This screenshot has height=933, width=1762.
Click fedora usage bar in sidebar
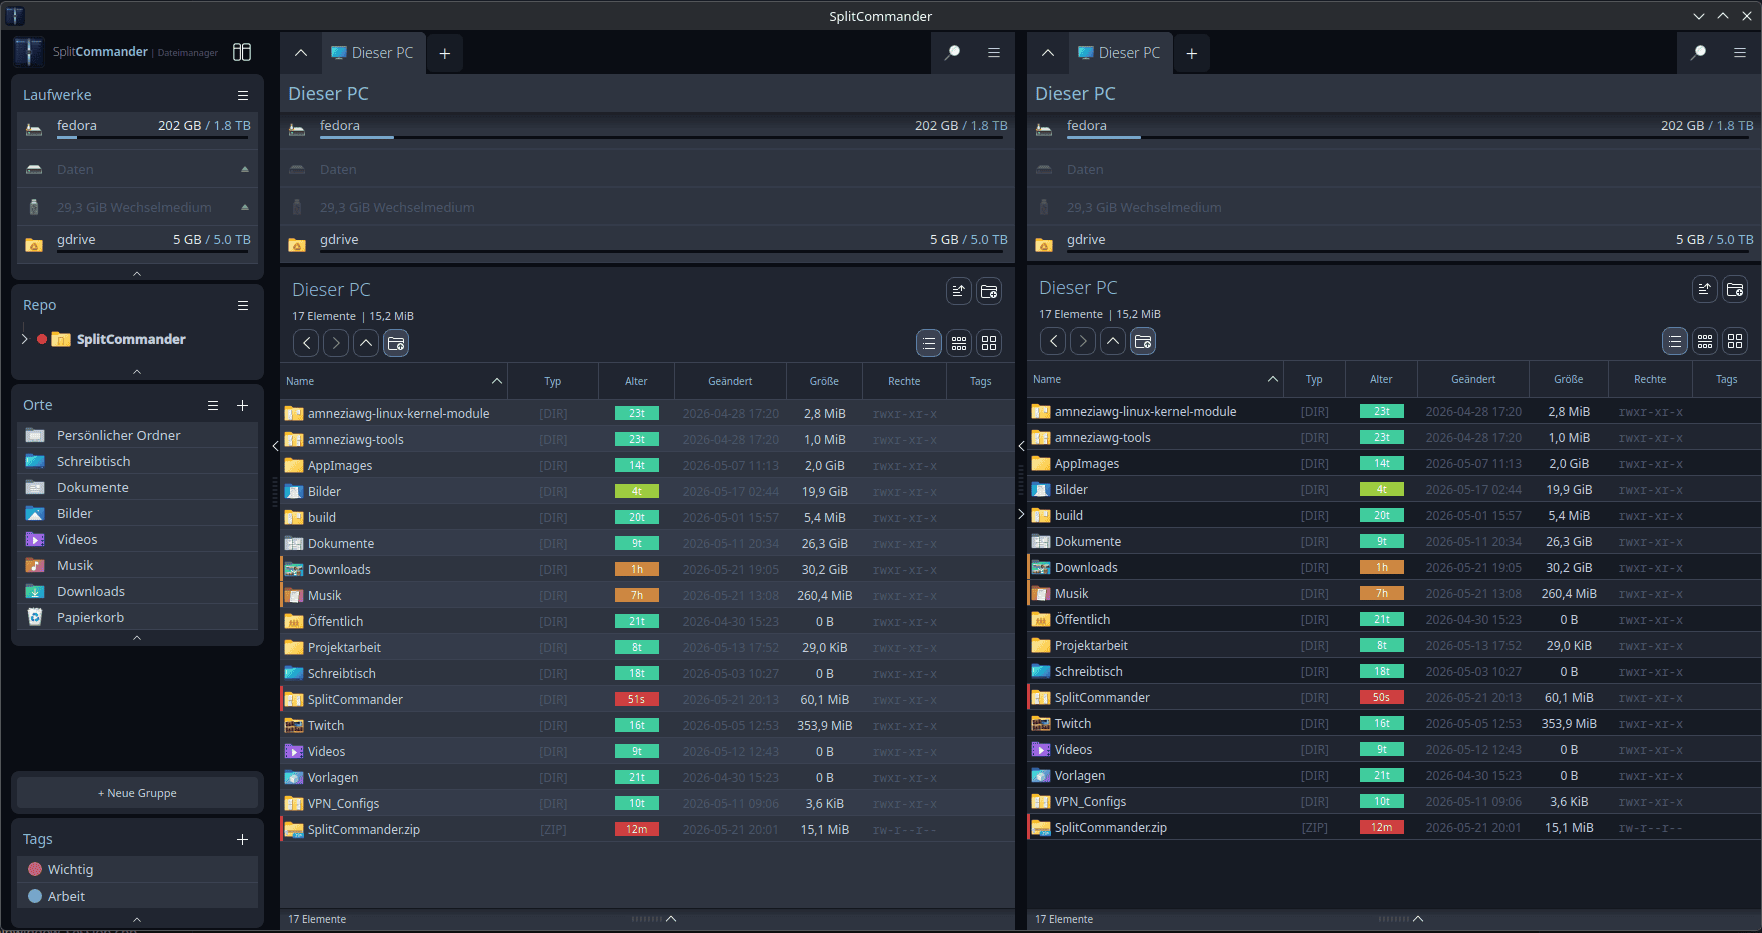click(x=153, y=137)
